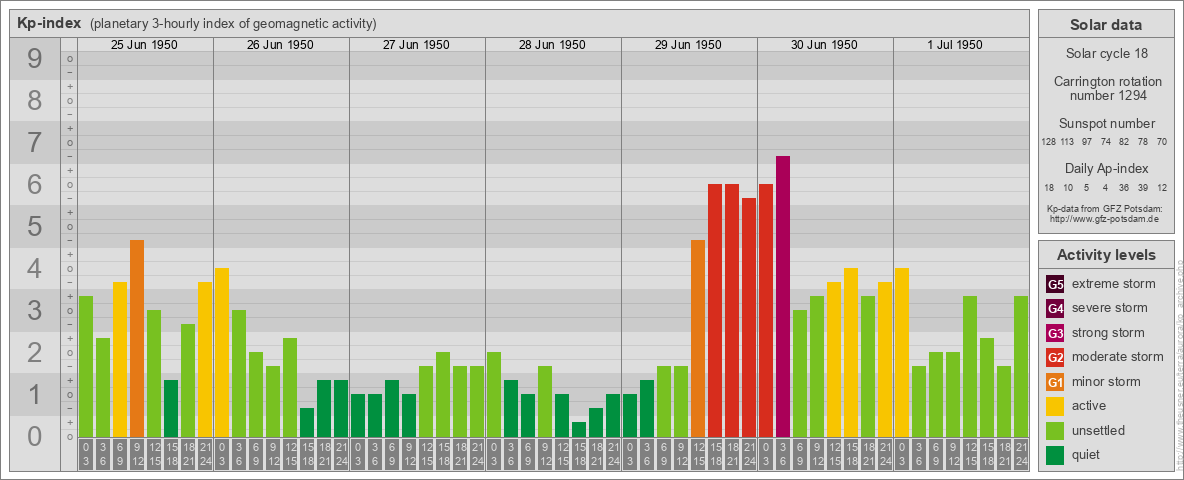
Task: Click the 29 Jun 1950 date header
Action: [688, 45]
